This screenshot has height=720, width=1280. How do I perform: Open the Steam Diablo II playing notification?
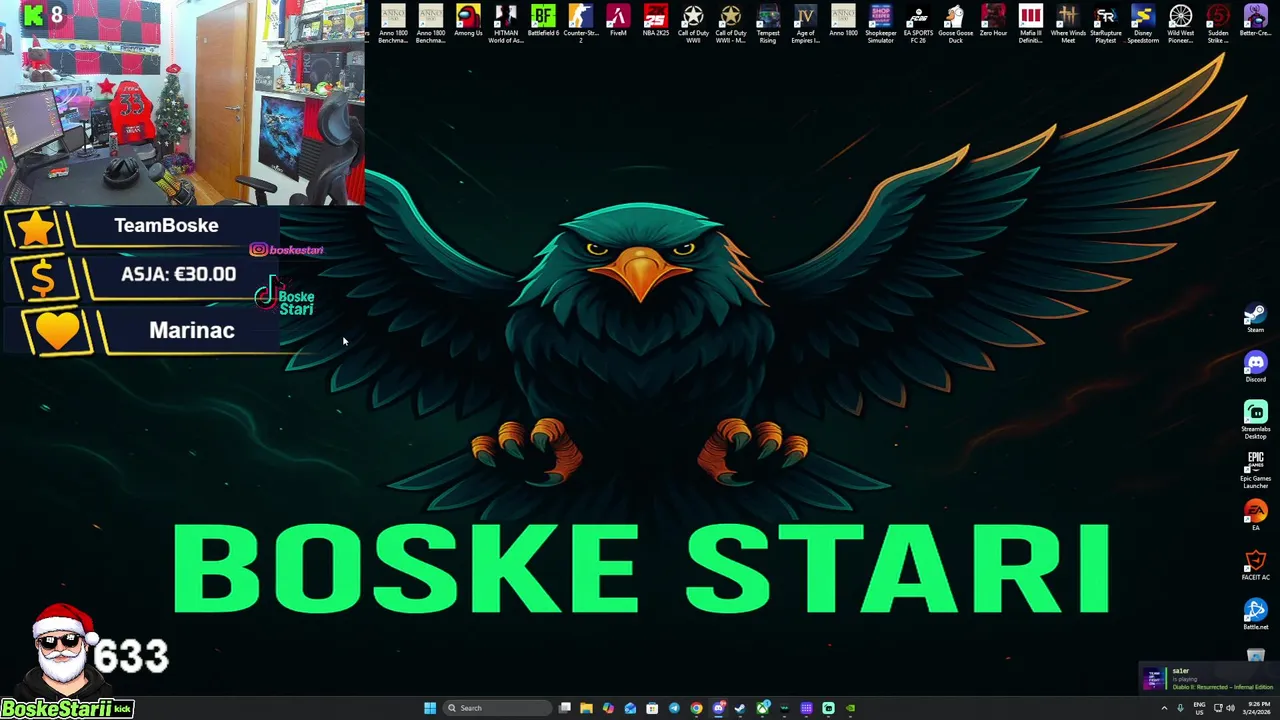(x=1208, y=679)
